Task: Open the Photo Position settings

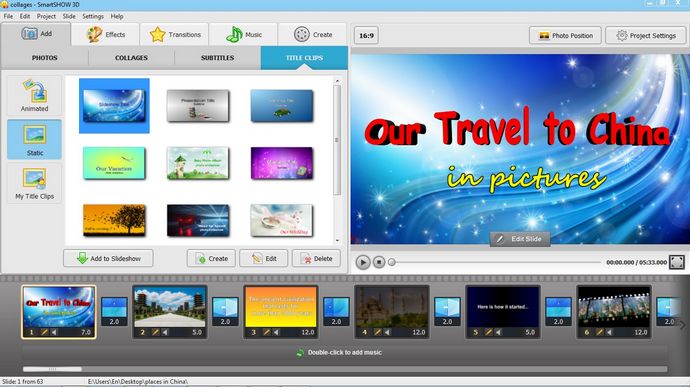Action: click(565, 36)
